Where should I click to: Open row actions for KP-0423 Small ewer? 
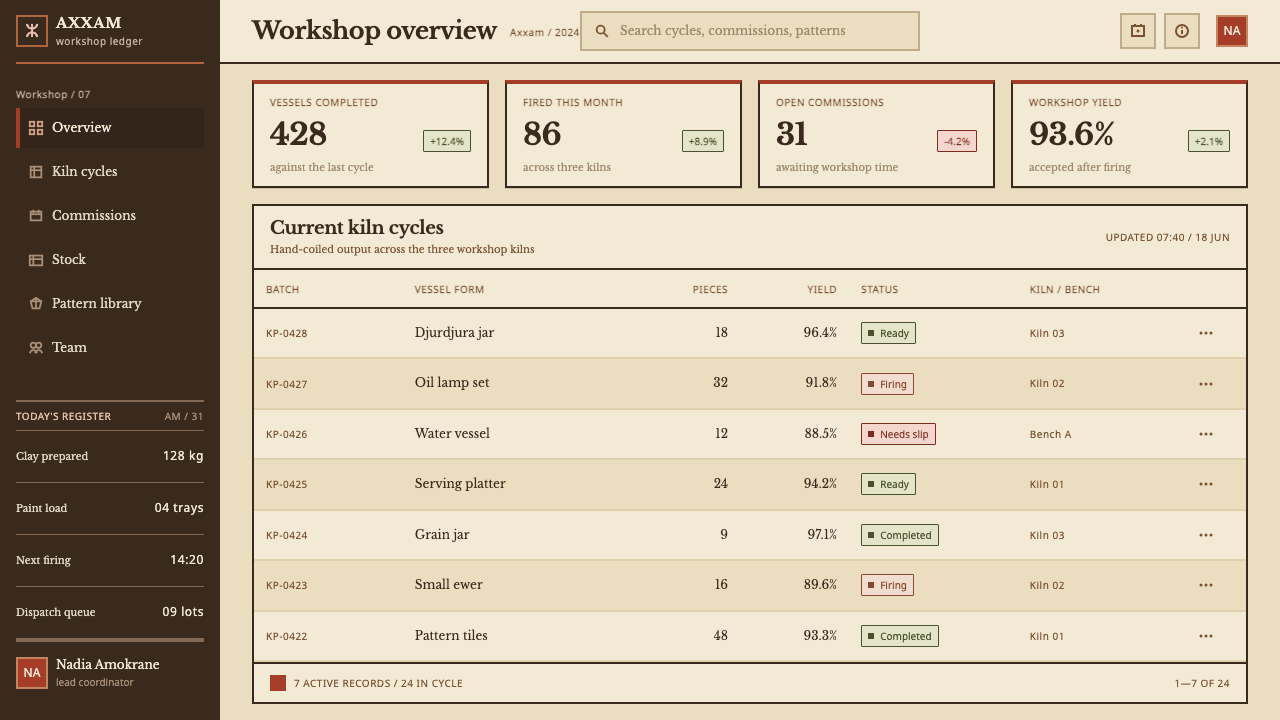click(x=1206, y=585)
